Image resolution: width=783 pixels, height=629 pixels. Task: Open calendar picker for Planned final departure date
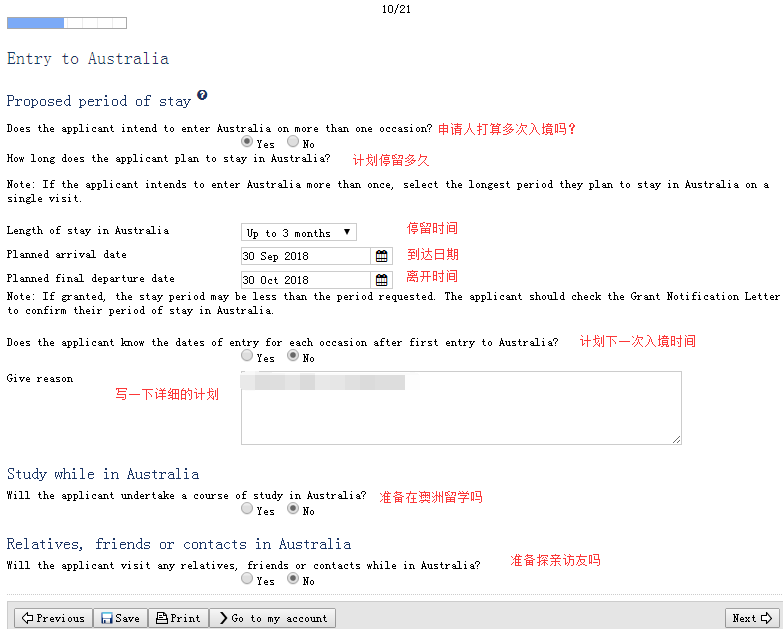click(382, 280)
